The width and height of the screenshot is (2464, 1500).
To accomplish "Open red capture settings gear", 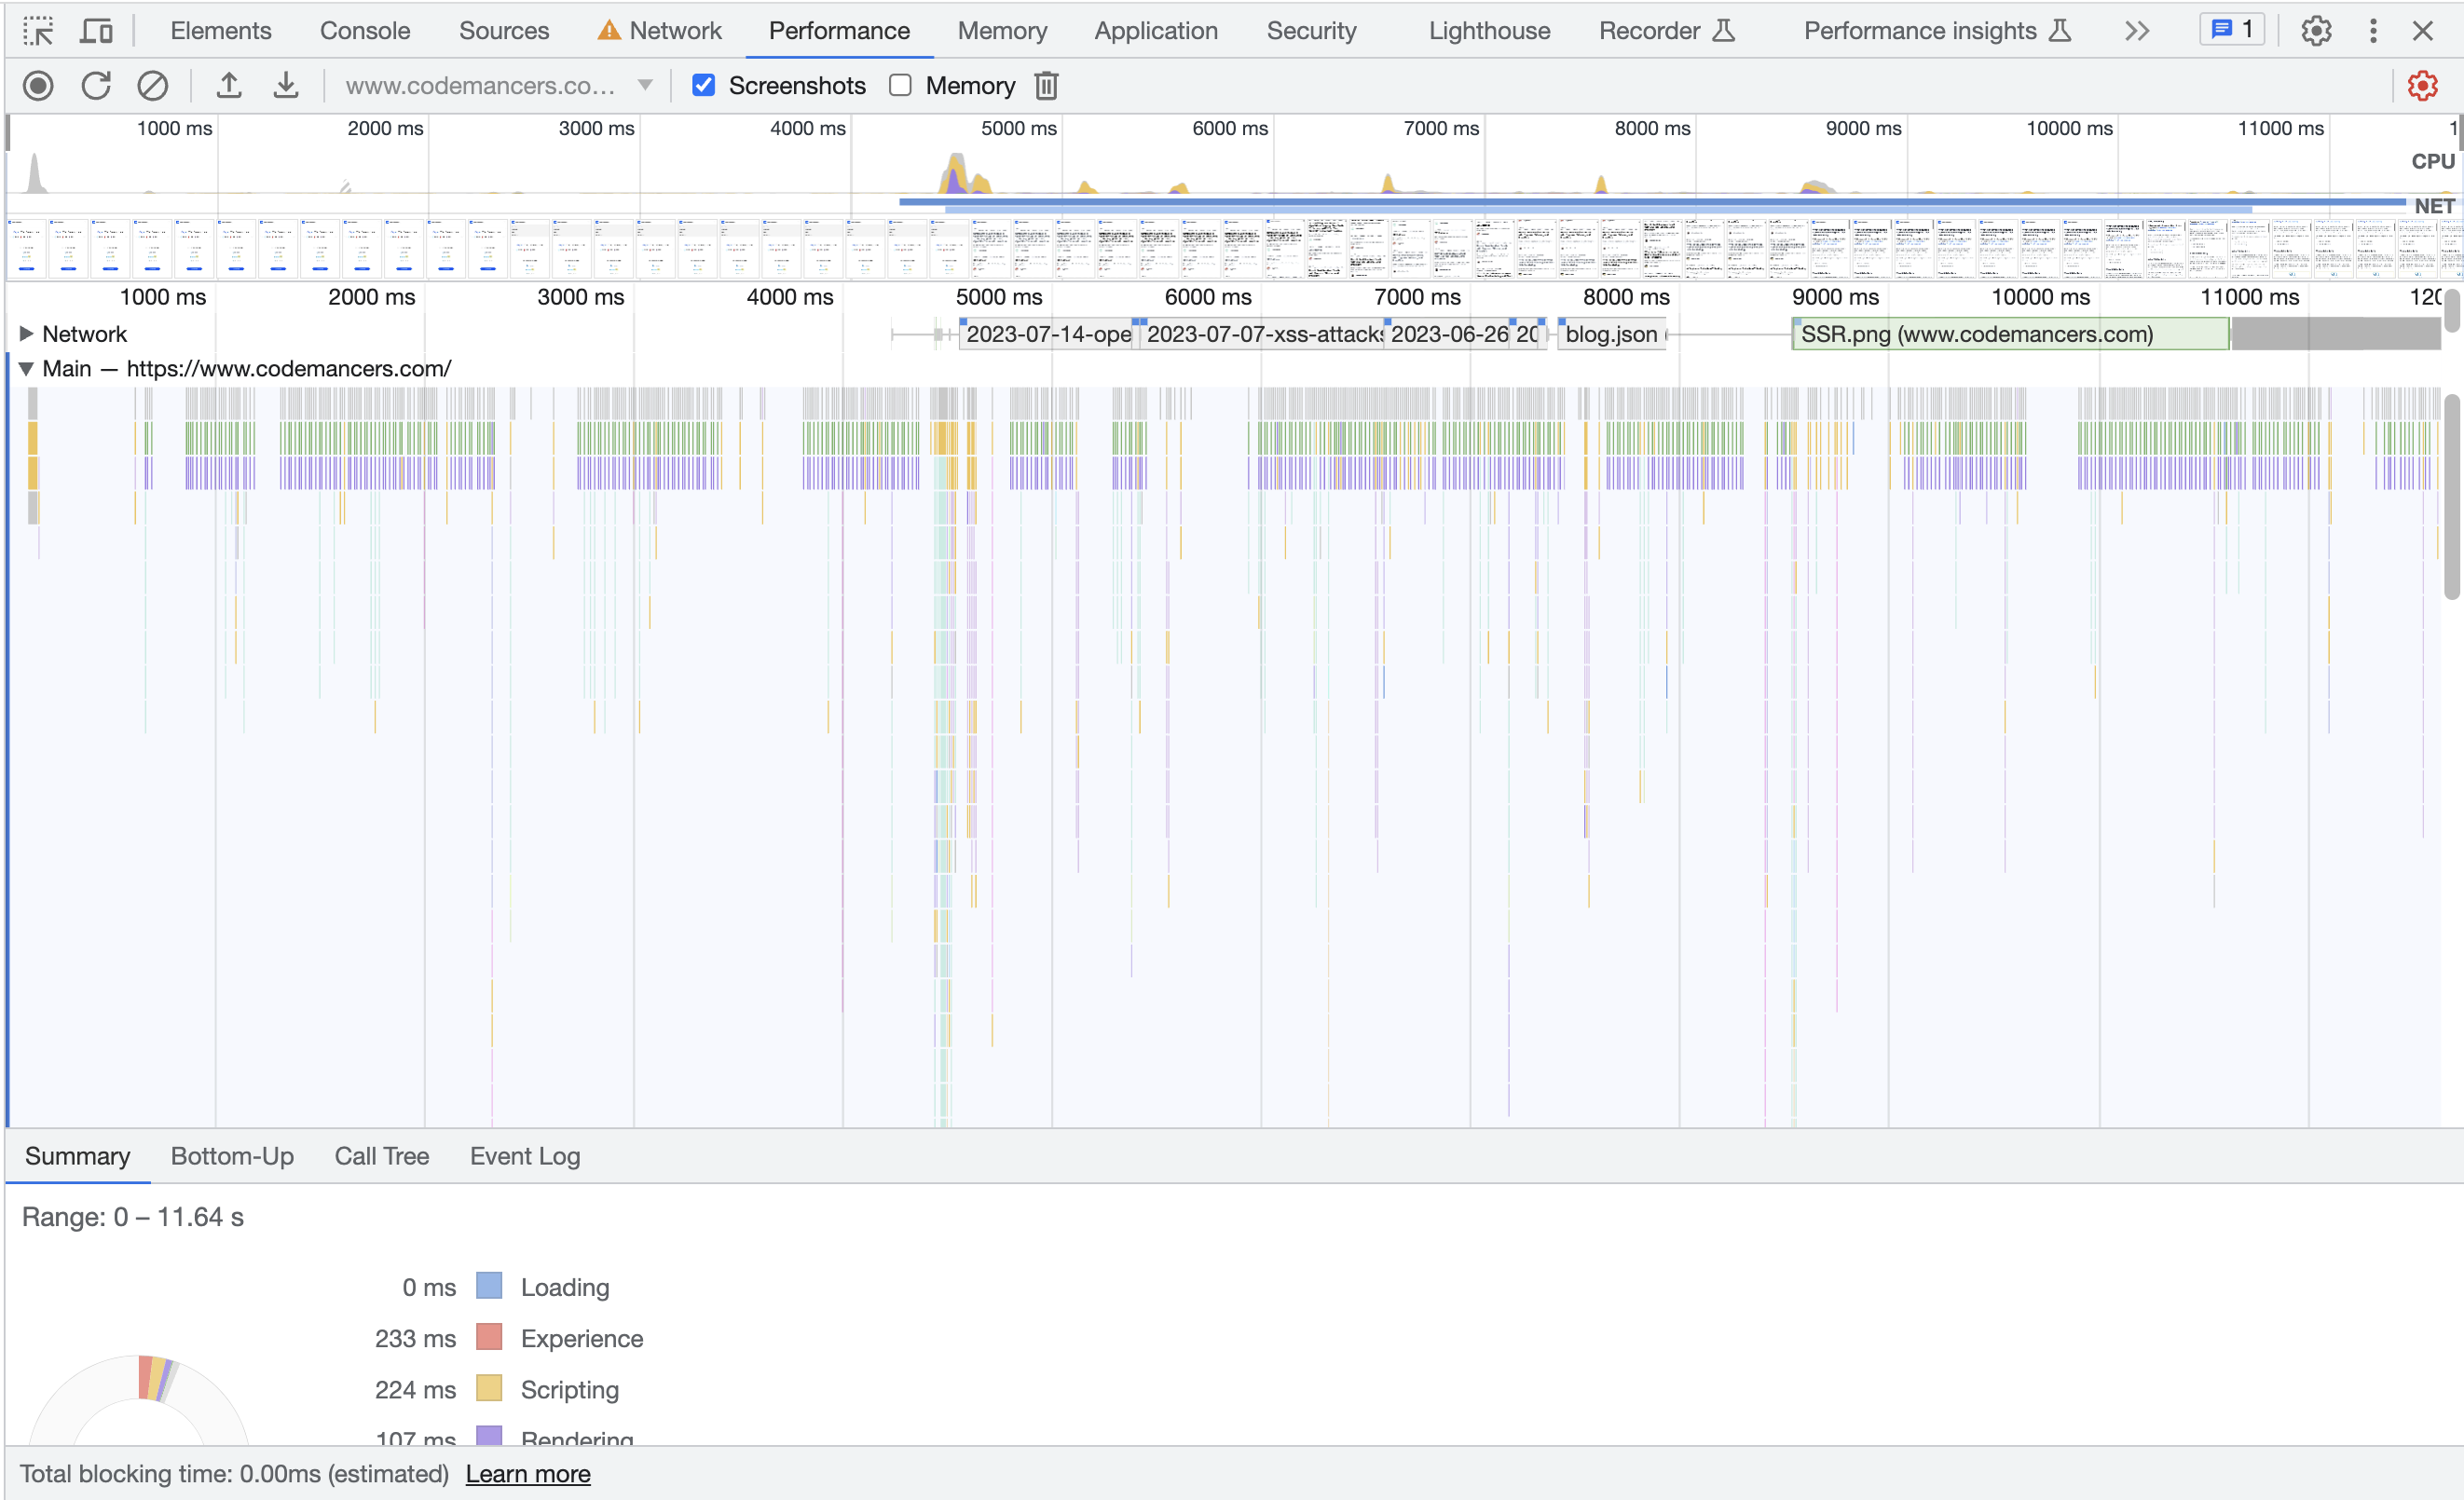I will 2422,86.
